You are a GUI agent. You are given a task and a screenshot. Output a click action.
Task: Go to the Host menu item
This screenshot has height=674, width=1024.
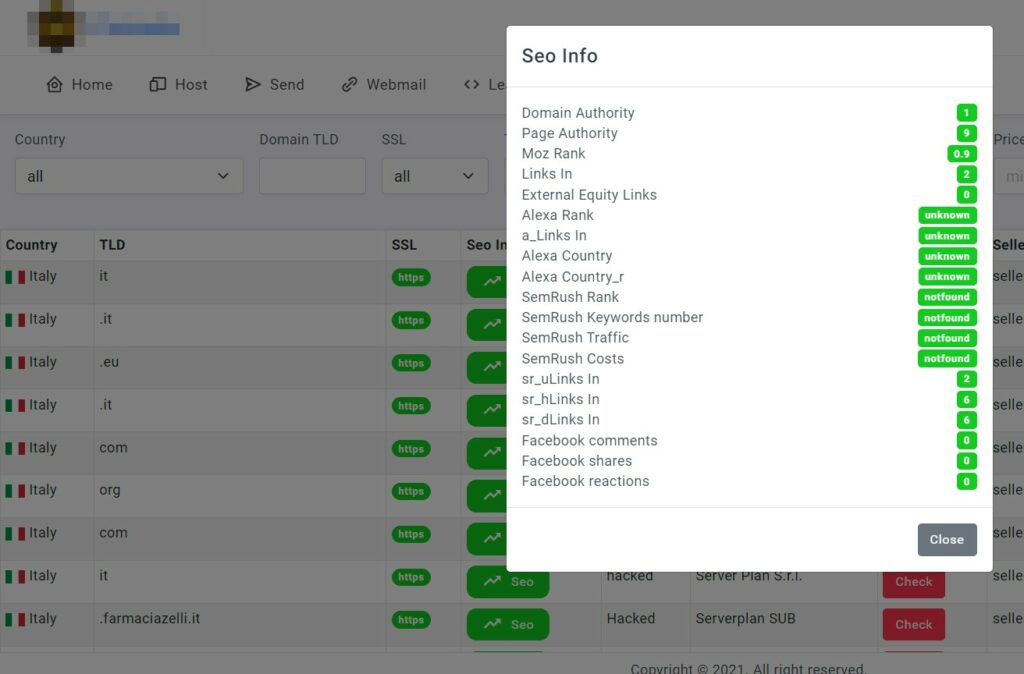[x=190, y=85]
